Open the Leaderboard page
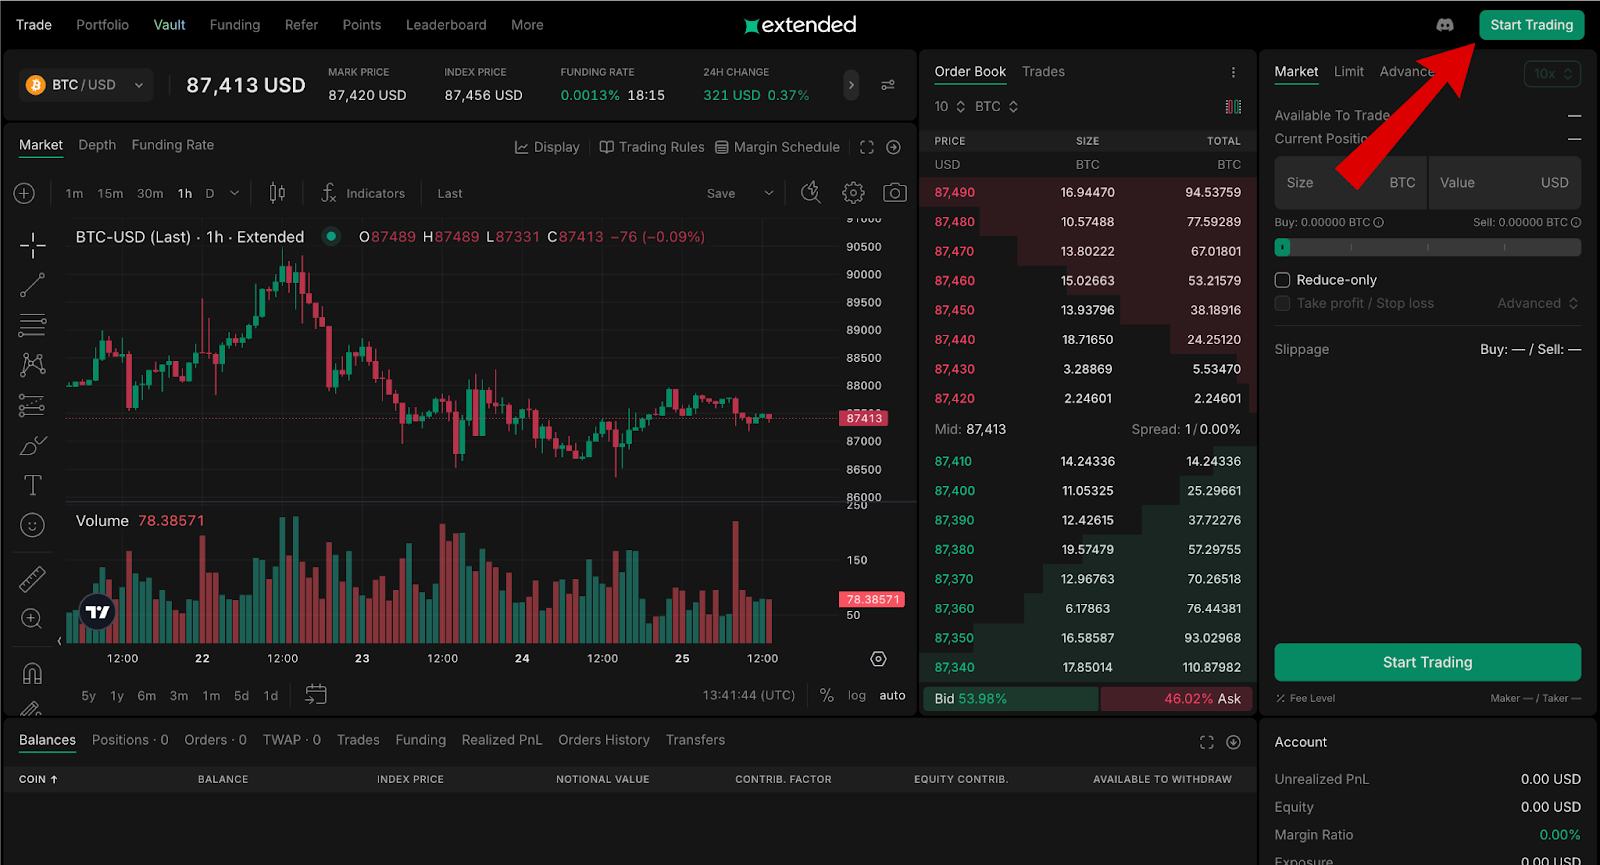Screen dimensions: 1600x865 tap(446, 25)
